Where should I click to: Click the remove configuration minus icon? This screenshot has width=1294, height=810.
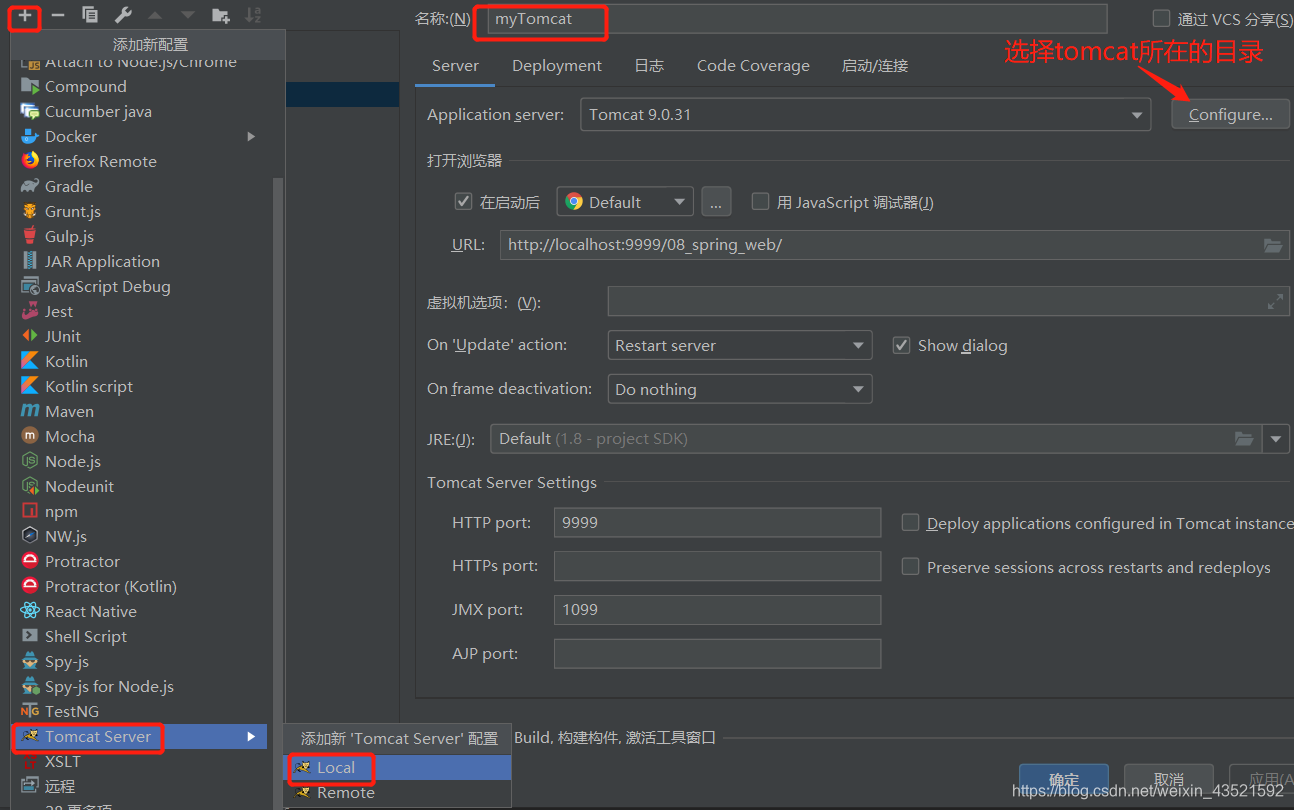click(58, 15)
